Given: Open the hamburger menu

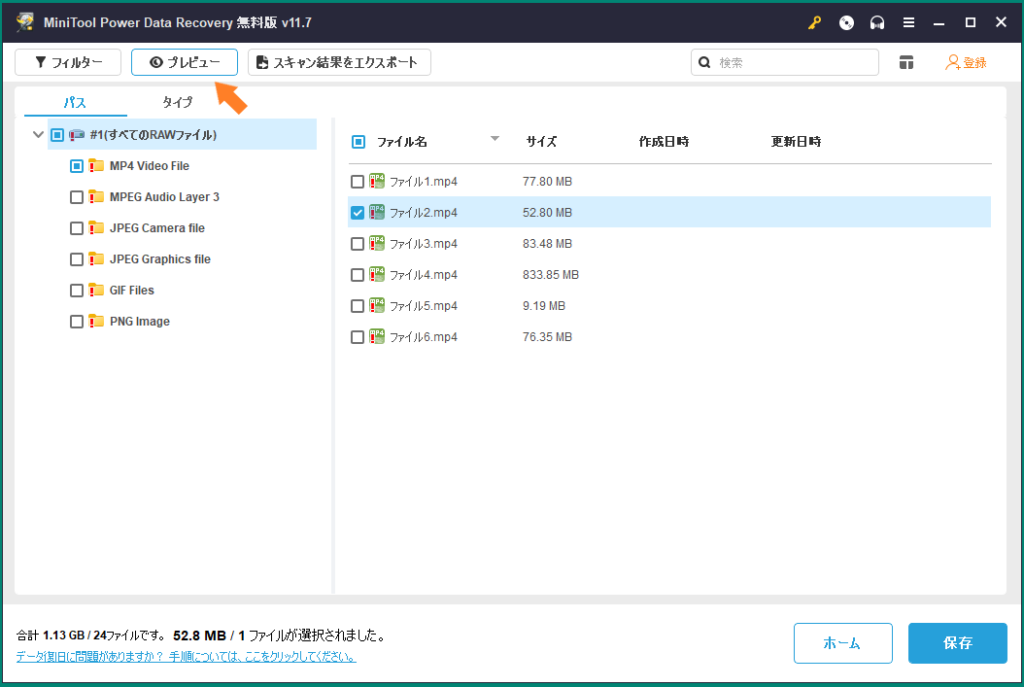Looking at the screenshot, I should [x=908, y=21].
